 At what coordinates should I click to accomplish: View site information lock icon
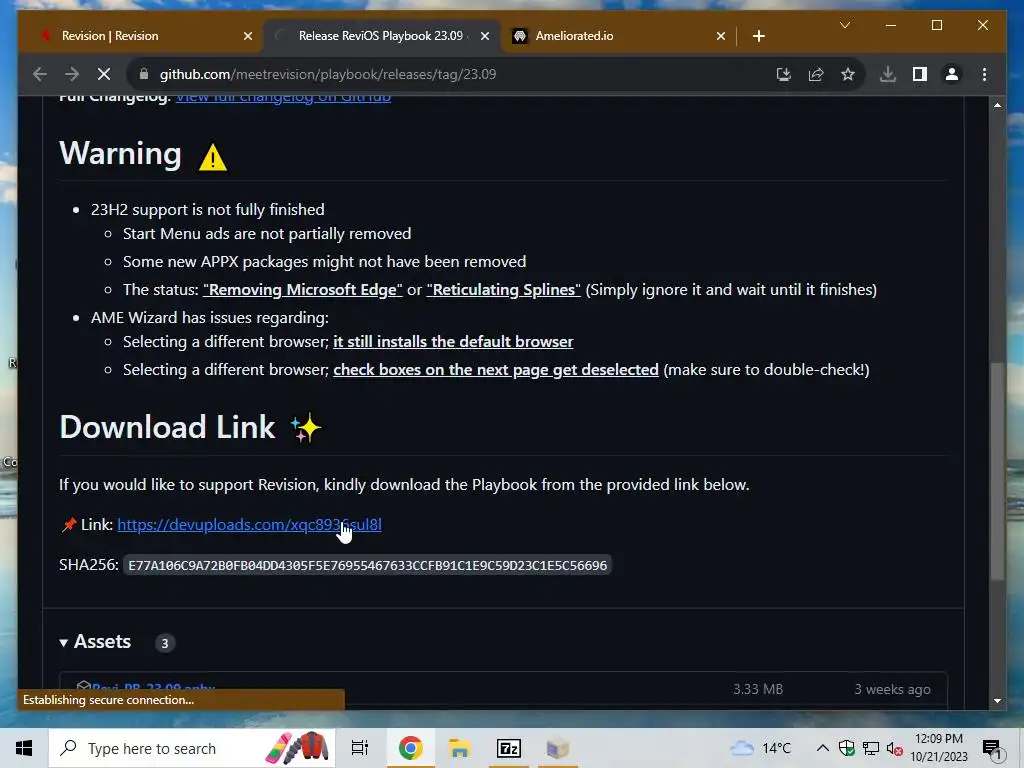point(144,74)
